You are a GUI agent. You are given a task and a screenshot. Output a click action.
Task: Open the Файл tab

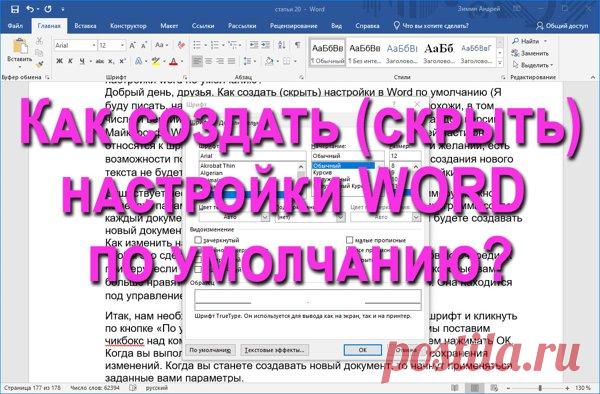click(15, 26)
